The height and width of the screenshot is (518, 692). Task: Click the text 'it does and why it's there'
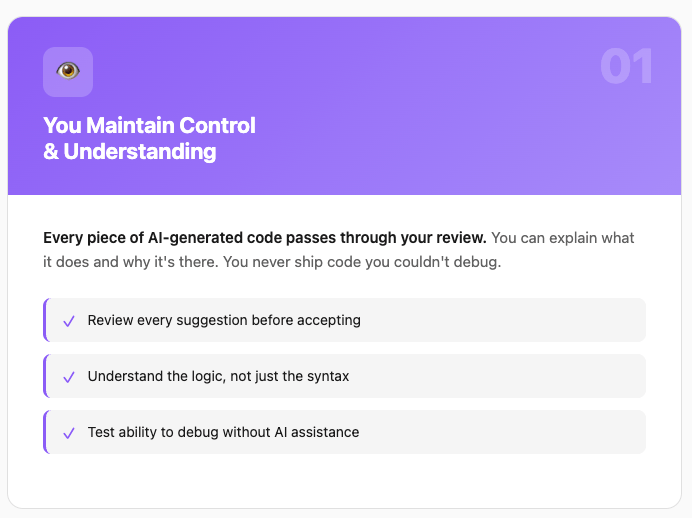point(131,262)
